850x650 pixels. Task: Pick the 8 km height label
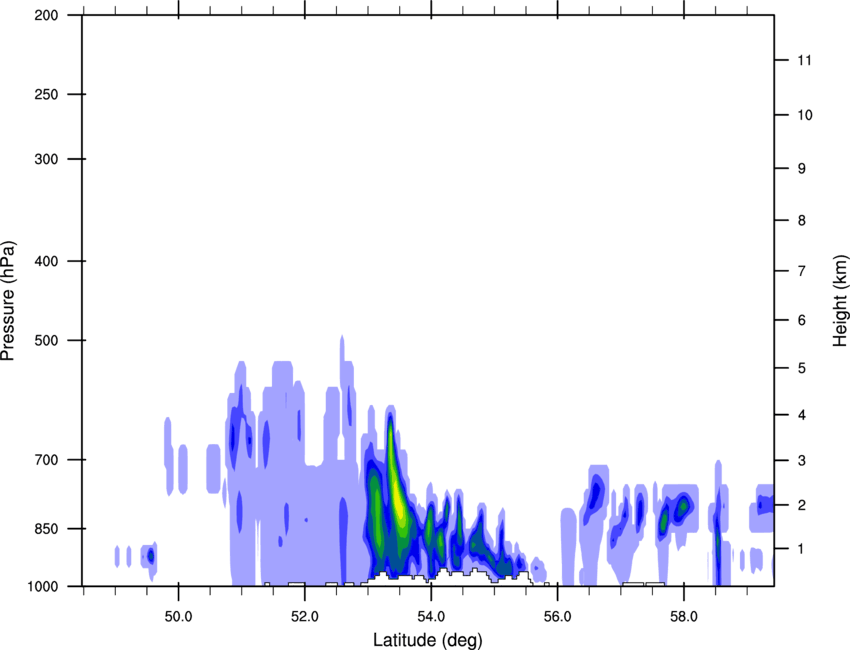point(802,221)
